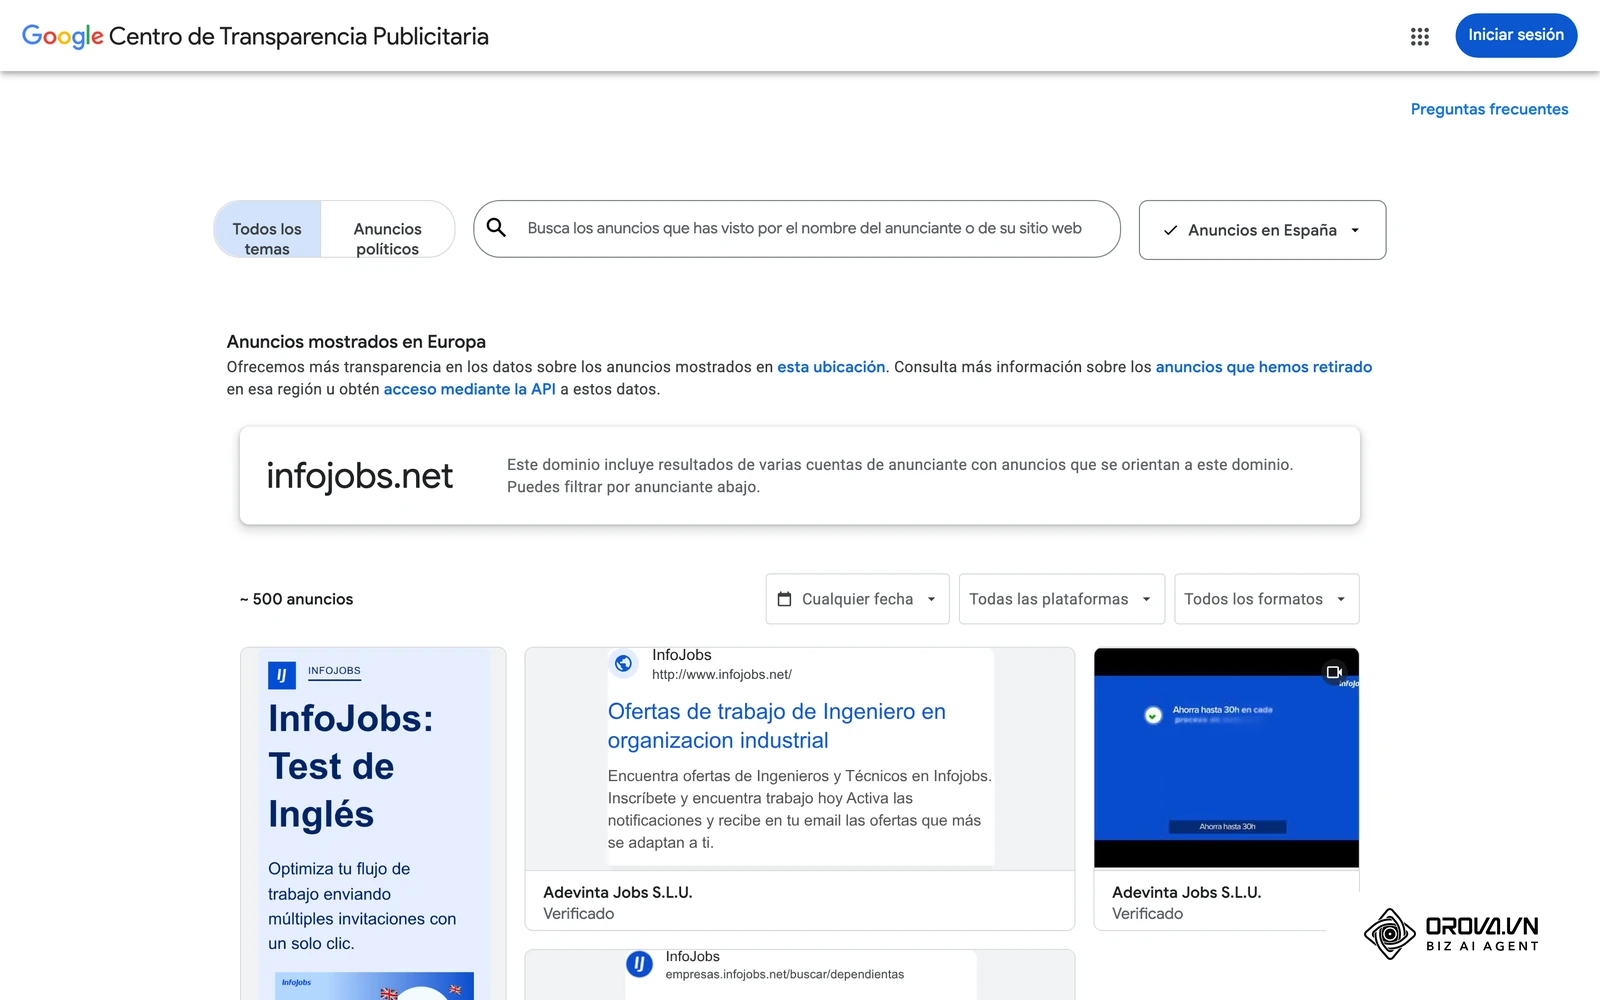
Task: Open acceso mediante la API link
Action: [x=469, y=389]
